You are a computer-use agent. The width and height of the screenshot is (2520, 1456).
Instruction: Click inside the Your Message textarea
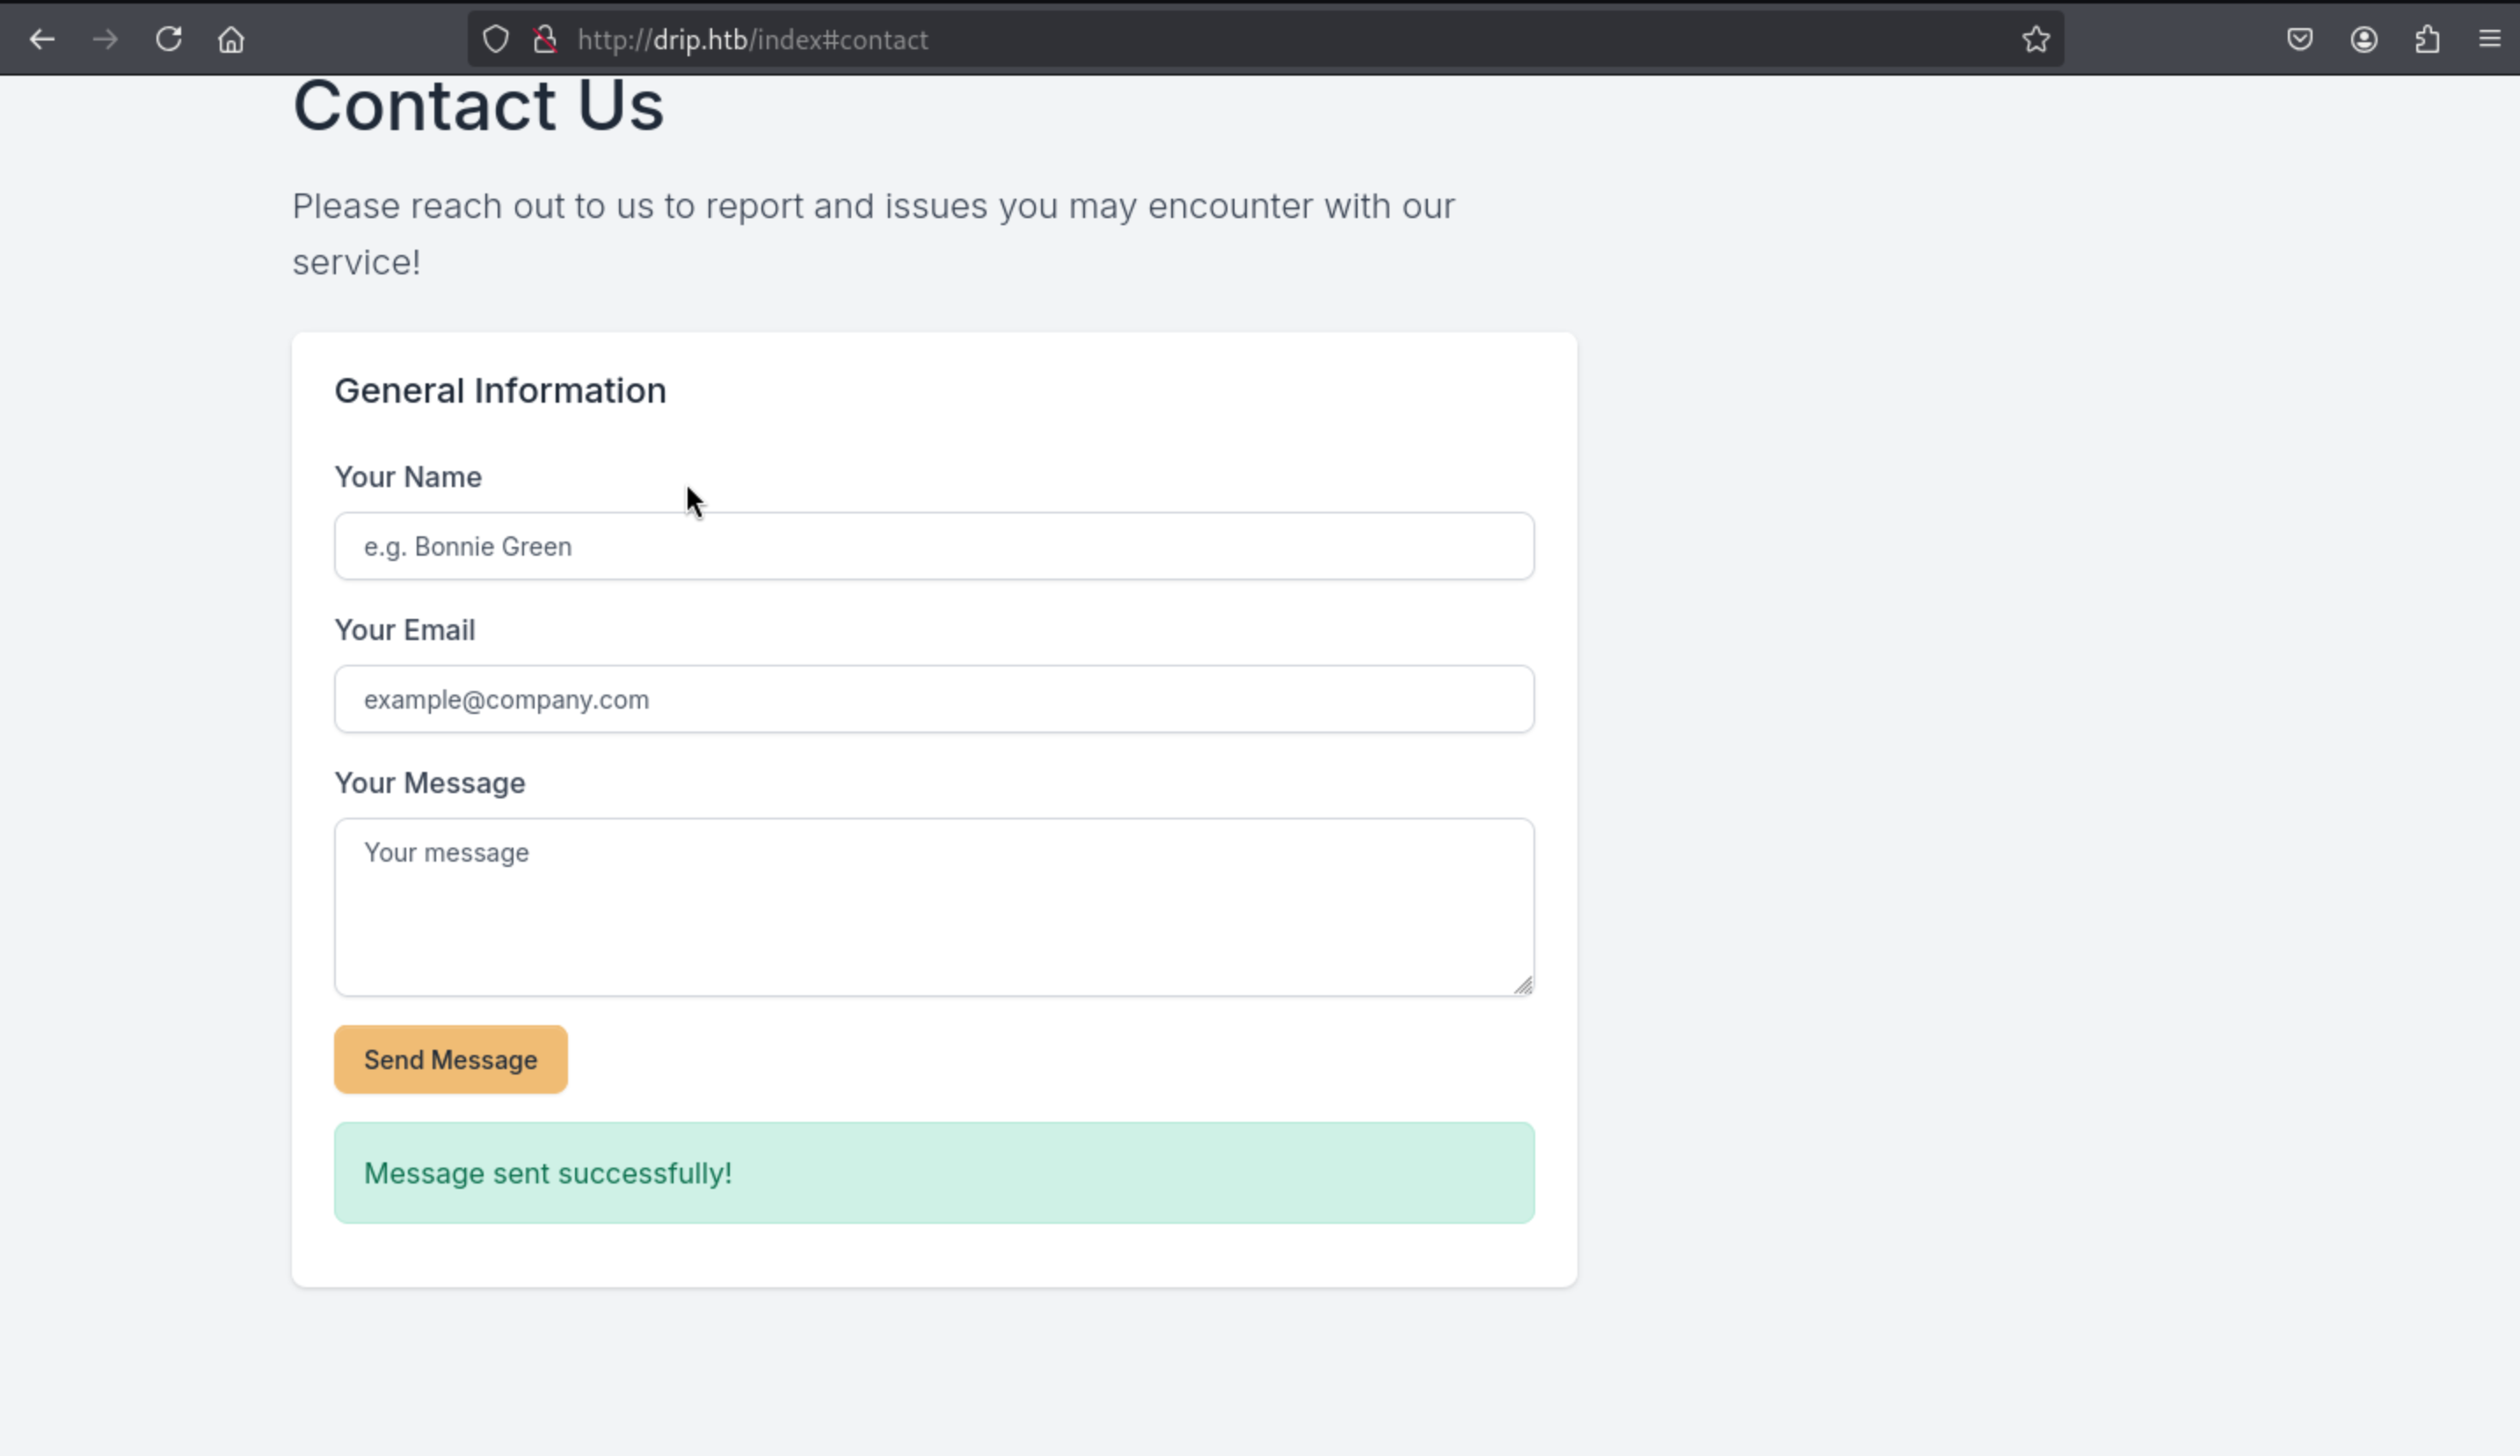[x=934, y=907]
